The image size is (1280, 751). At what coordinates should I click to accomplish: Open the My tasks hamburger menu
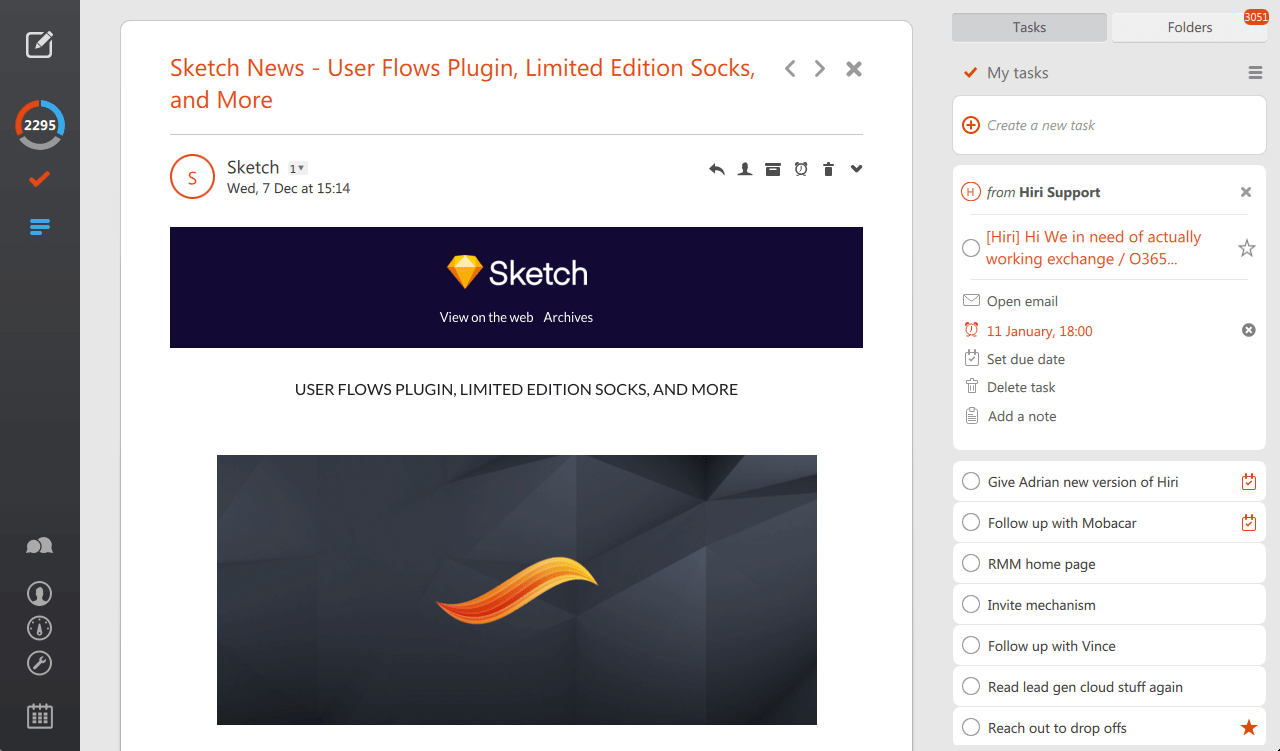[1255, 73]
